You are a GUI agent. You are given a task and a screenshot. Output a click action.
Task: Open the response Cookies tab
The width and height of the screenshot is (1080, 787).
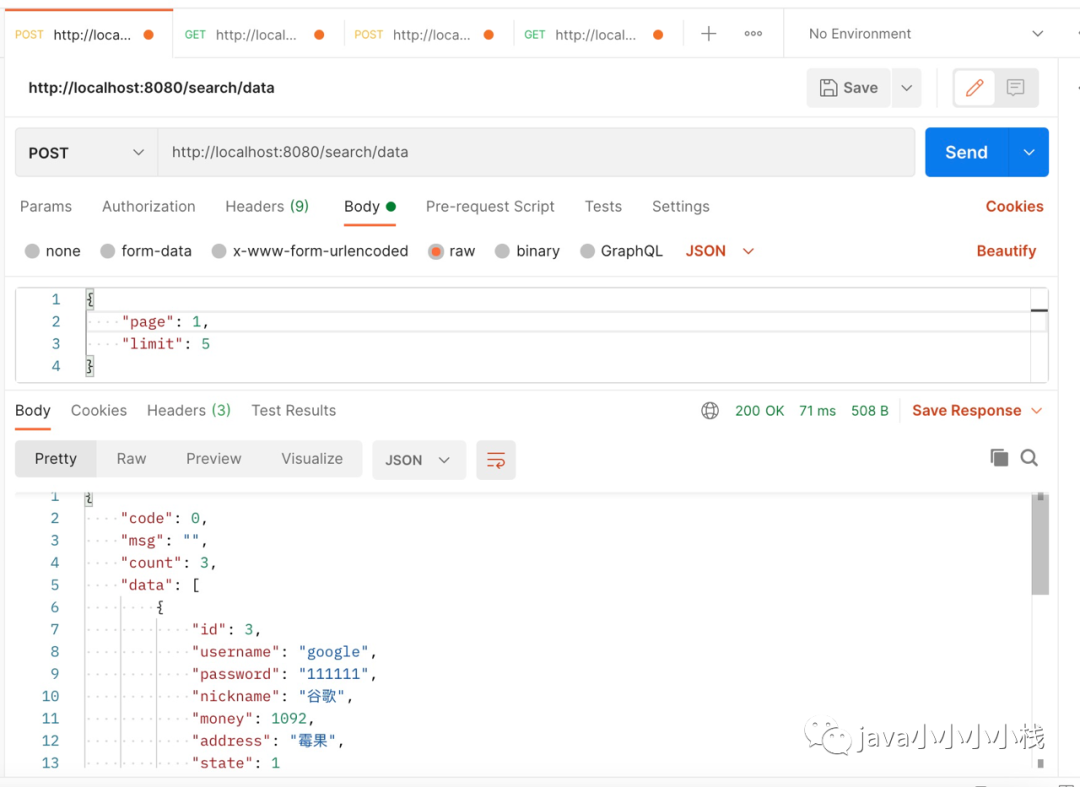click(98, 410)
